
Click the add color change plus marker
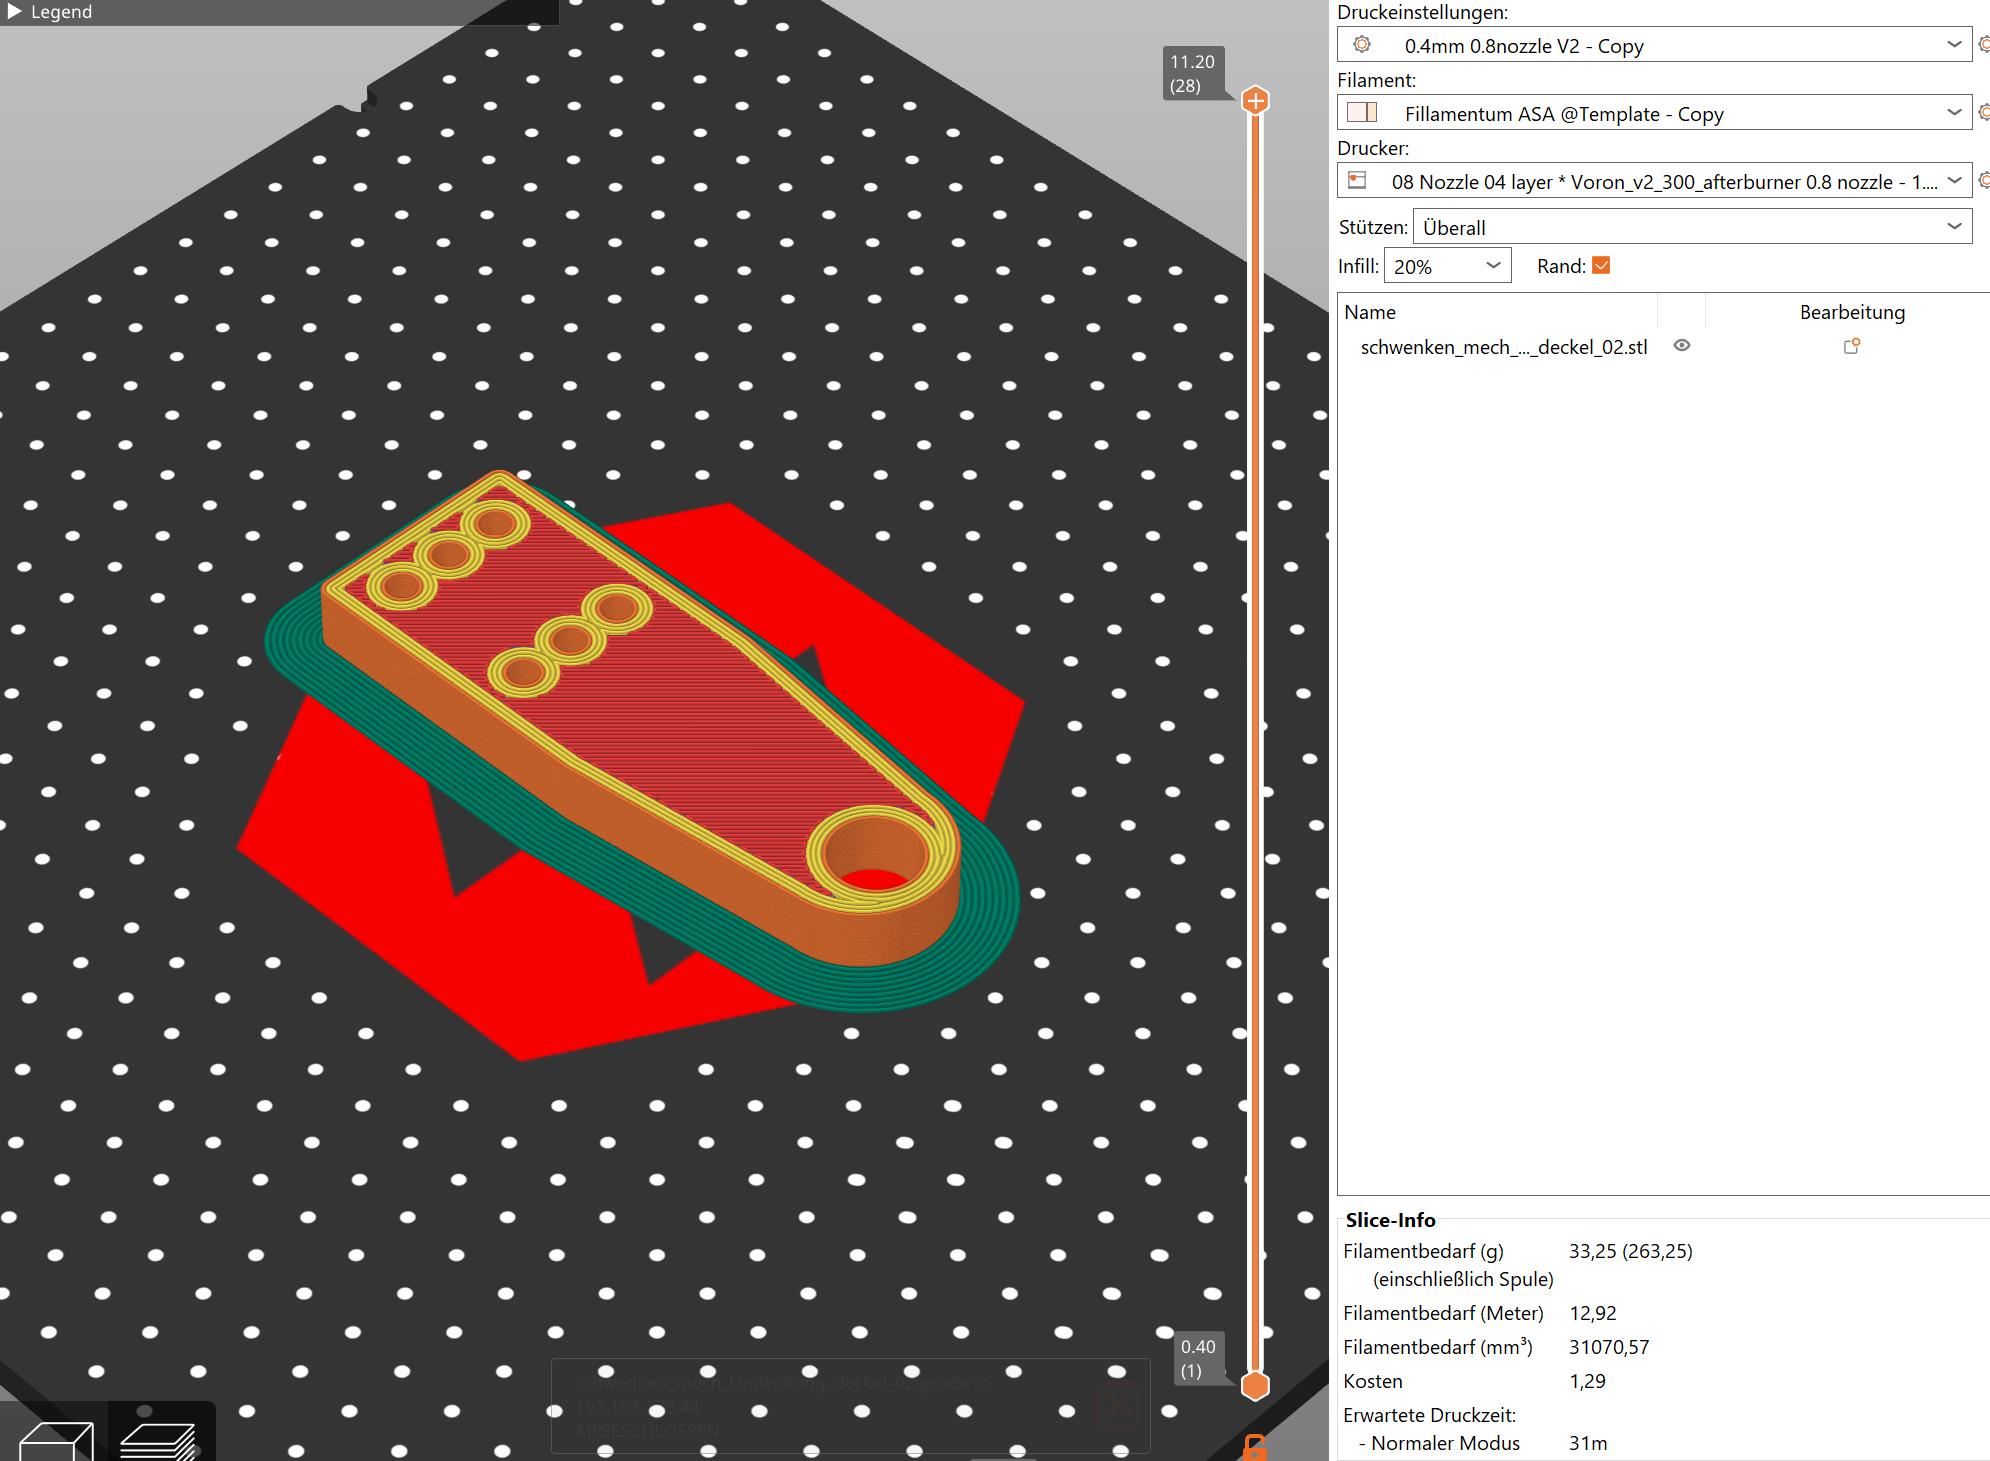coord(1255,100)
